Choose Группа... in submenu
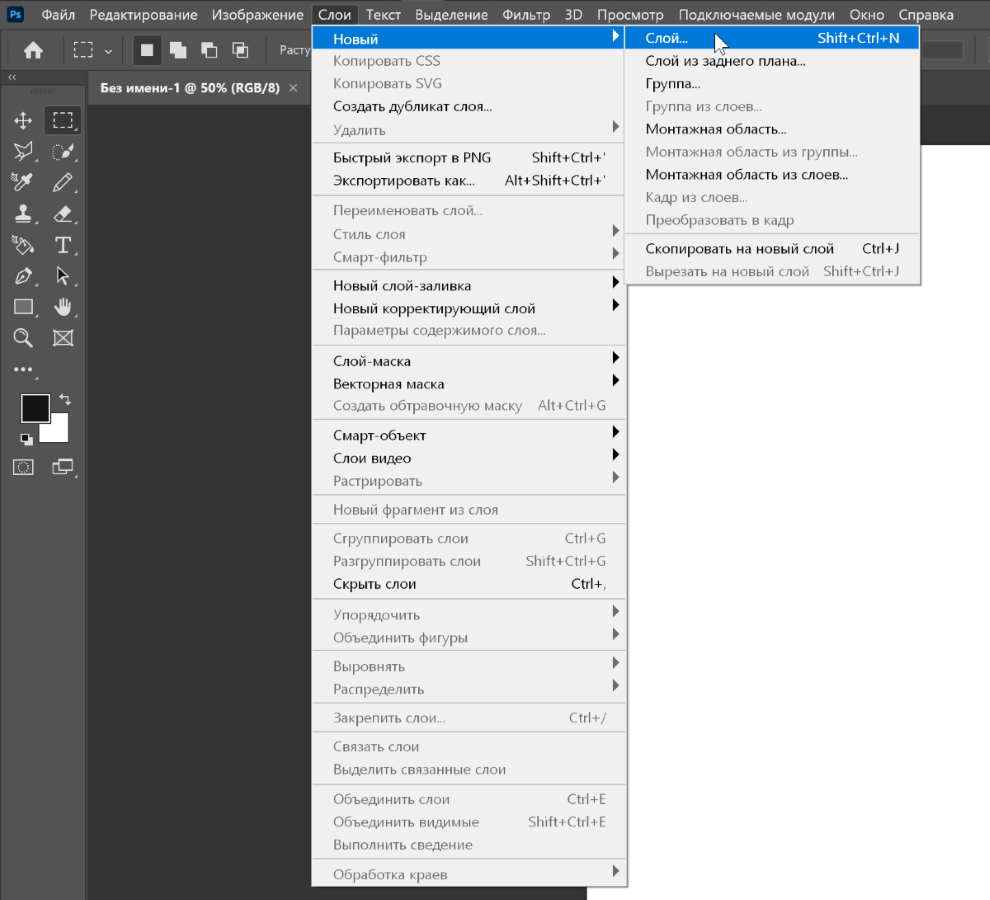 tap(772, 84)
